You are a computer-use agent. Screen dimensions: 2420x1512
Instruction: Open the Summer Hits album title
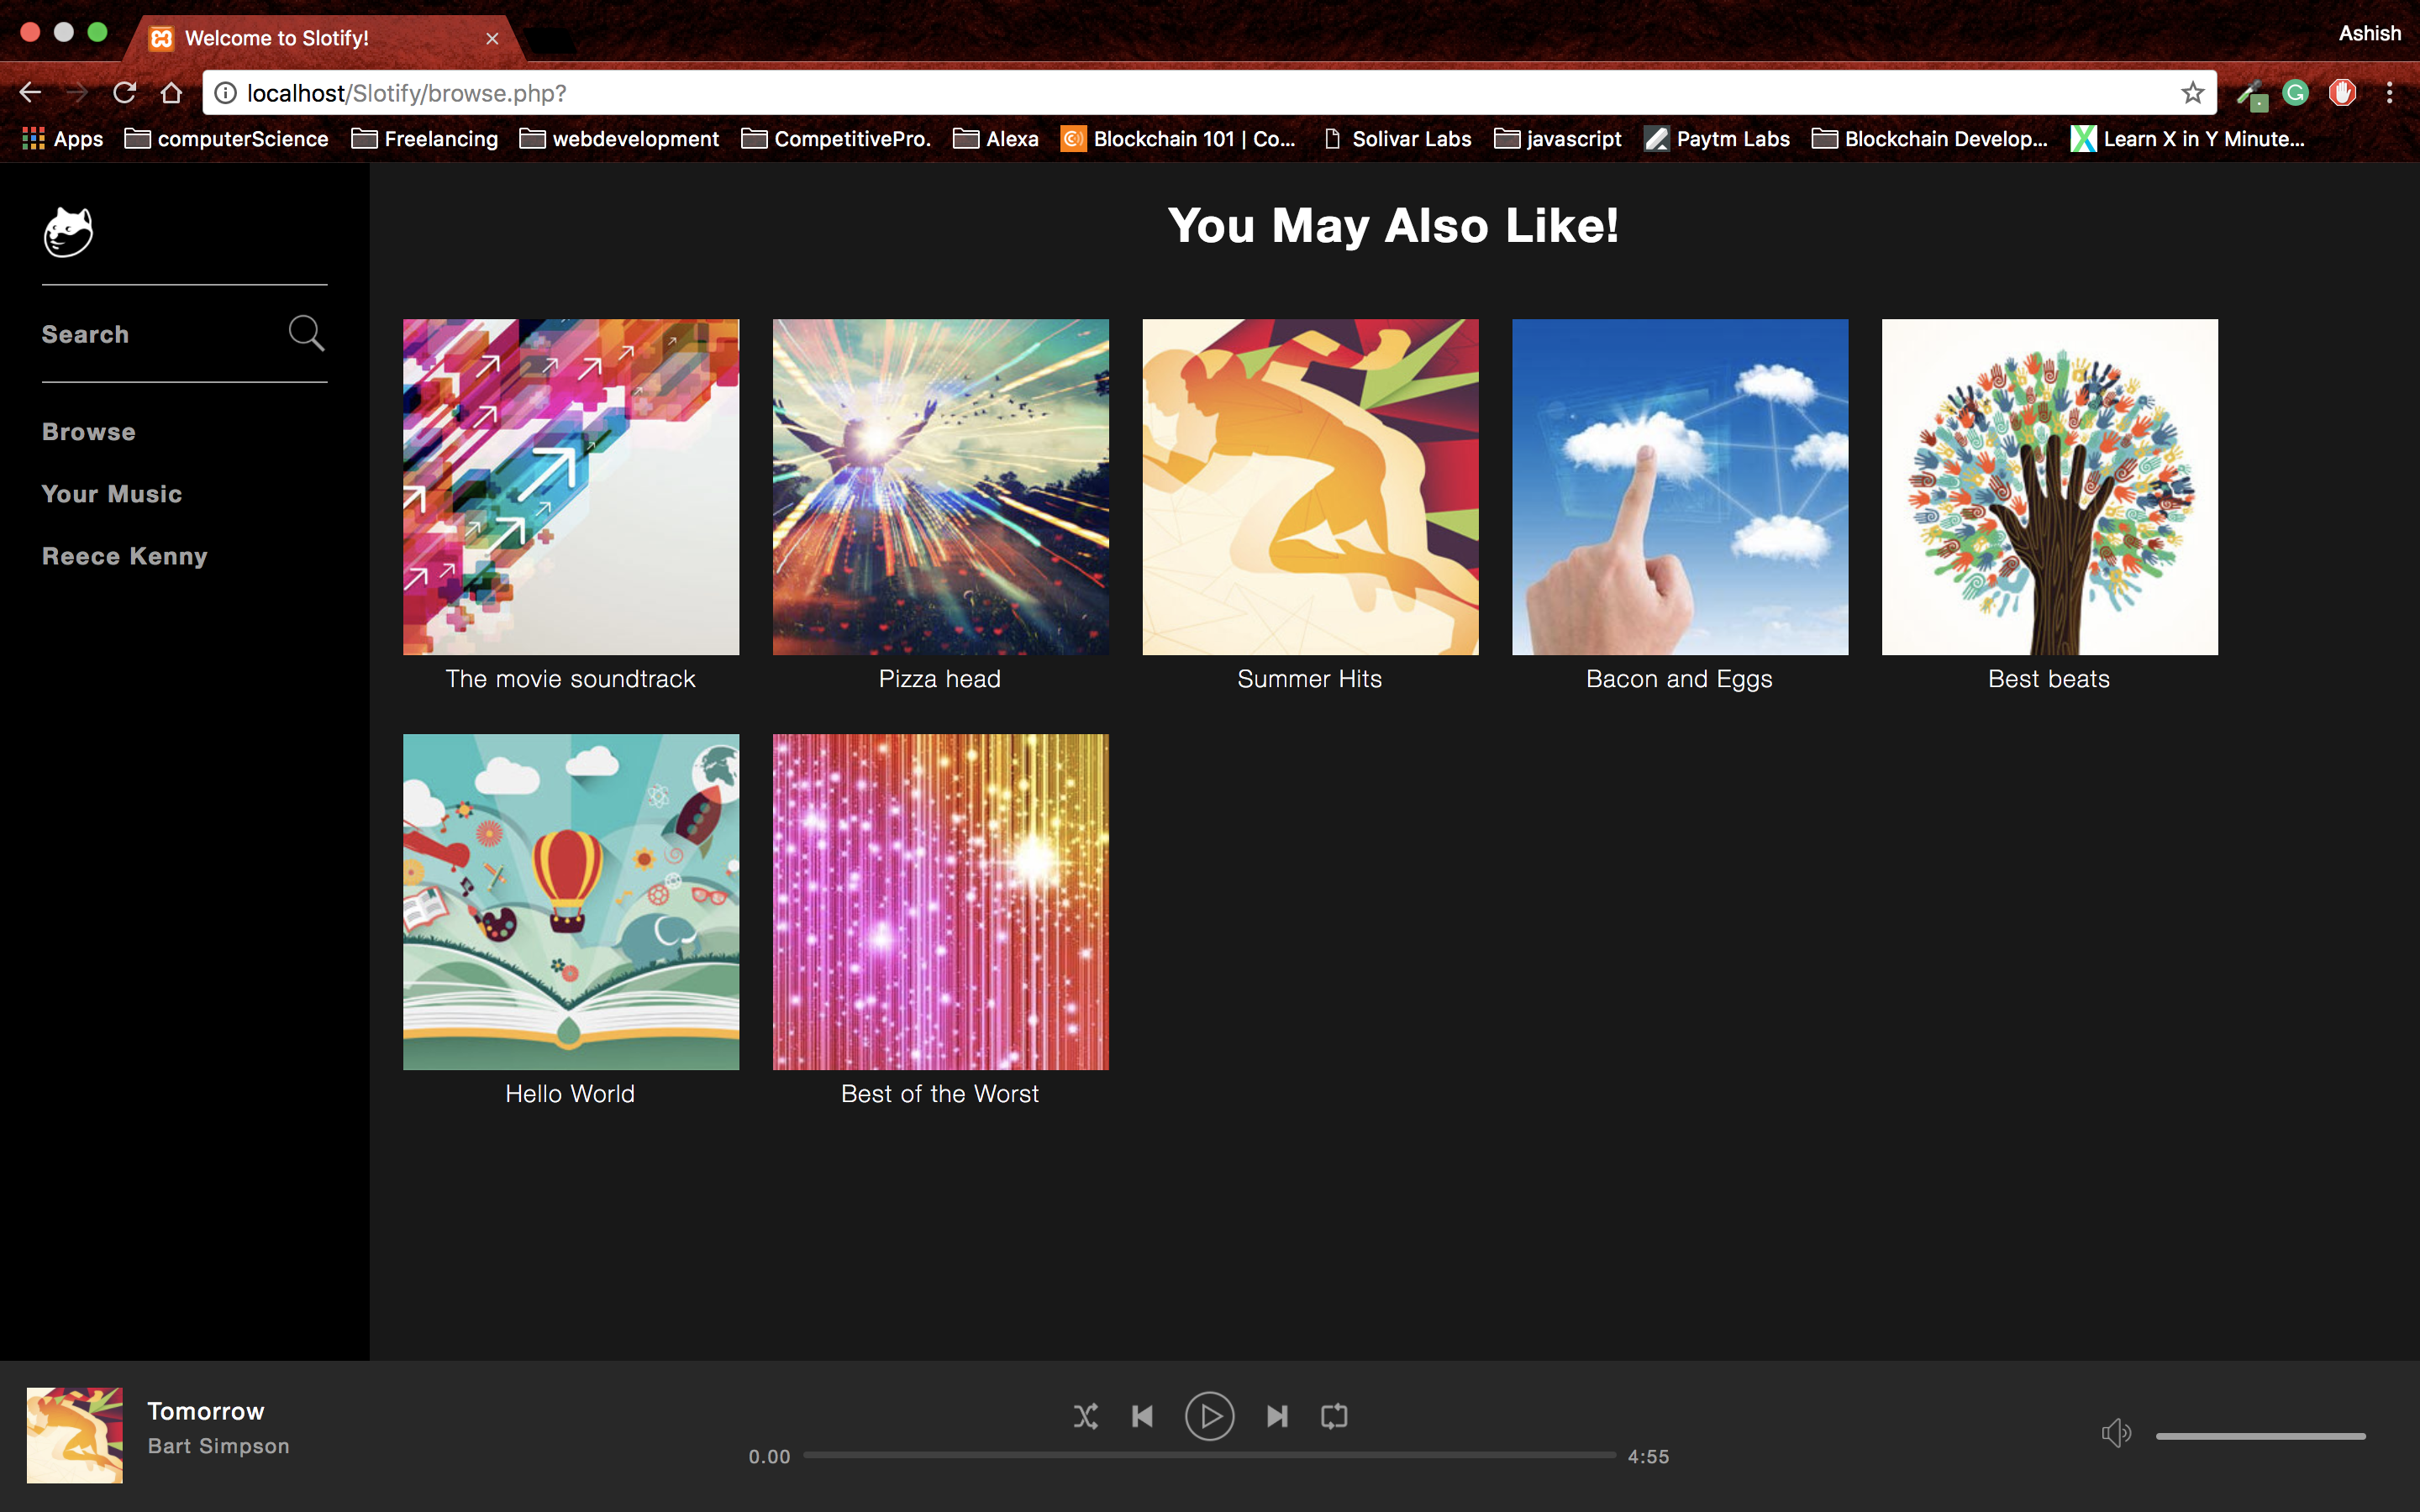[x=1309, y=679]
